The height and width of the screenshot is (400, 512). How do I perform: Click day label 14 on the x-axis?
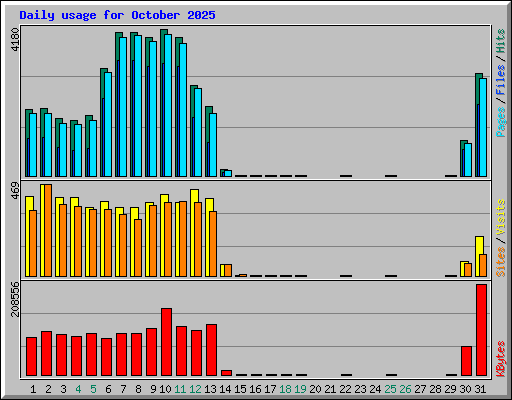[x=225, y=389]
